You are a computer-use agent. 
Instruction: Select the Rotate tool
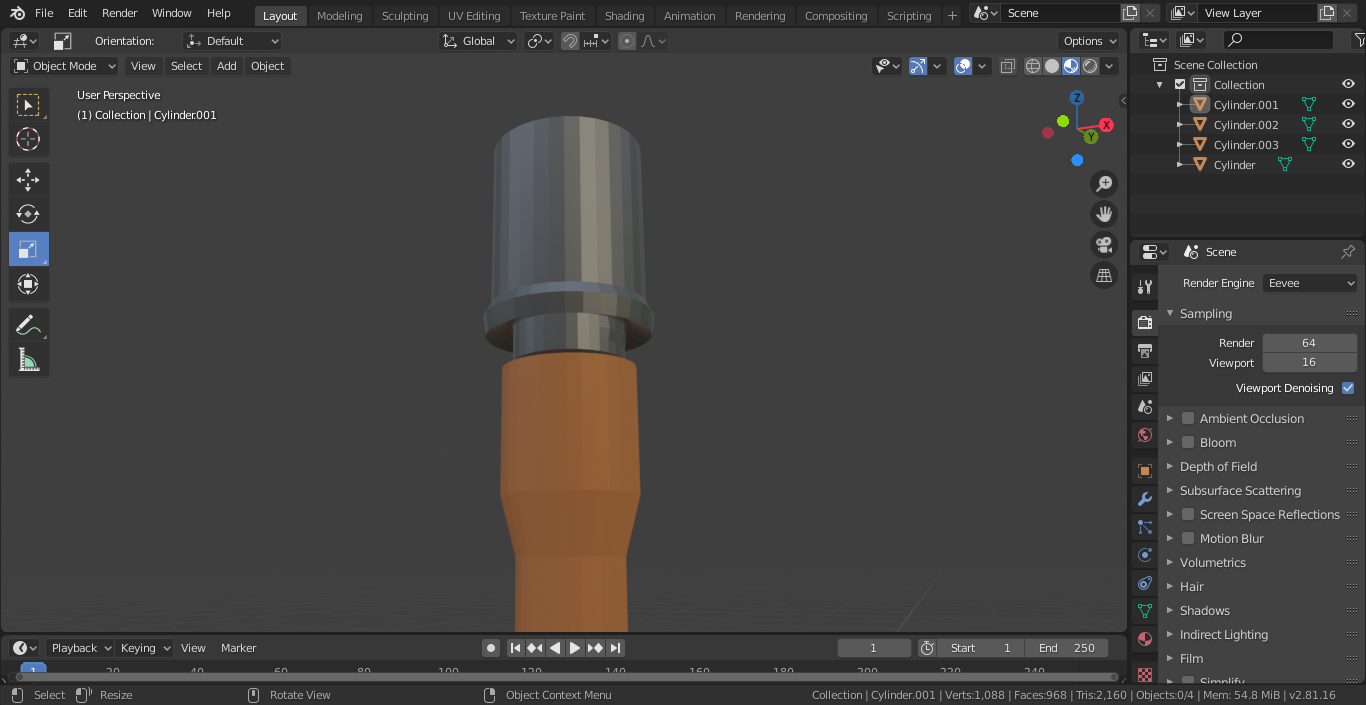point(28,214)
